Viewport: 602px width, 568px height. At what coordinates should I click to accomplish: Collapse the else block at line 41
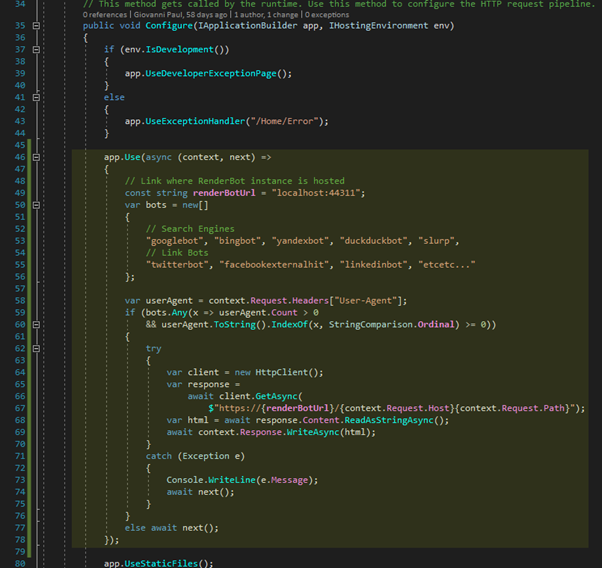click(37, 98)
